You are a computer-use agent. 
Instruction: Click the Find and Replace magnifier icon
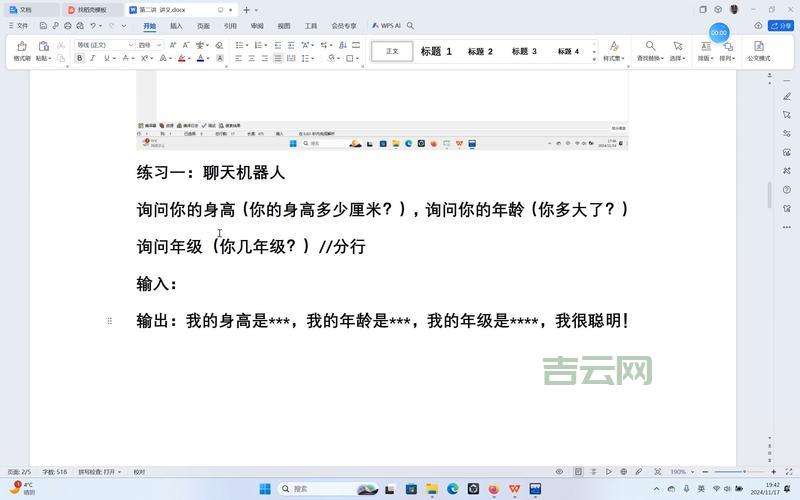pyautogui.click(x=650, y=46)
